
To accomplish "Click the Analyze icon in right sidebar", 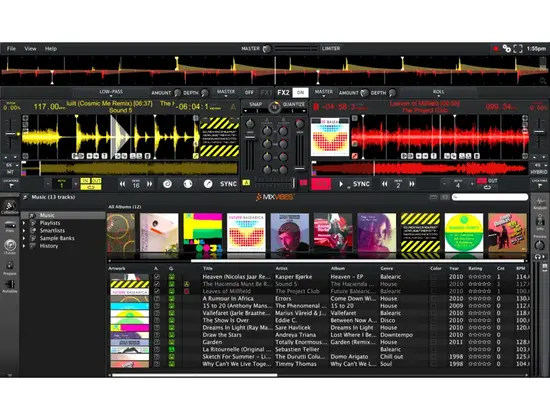I will pyautogui.click(x=540, y=203).
